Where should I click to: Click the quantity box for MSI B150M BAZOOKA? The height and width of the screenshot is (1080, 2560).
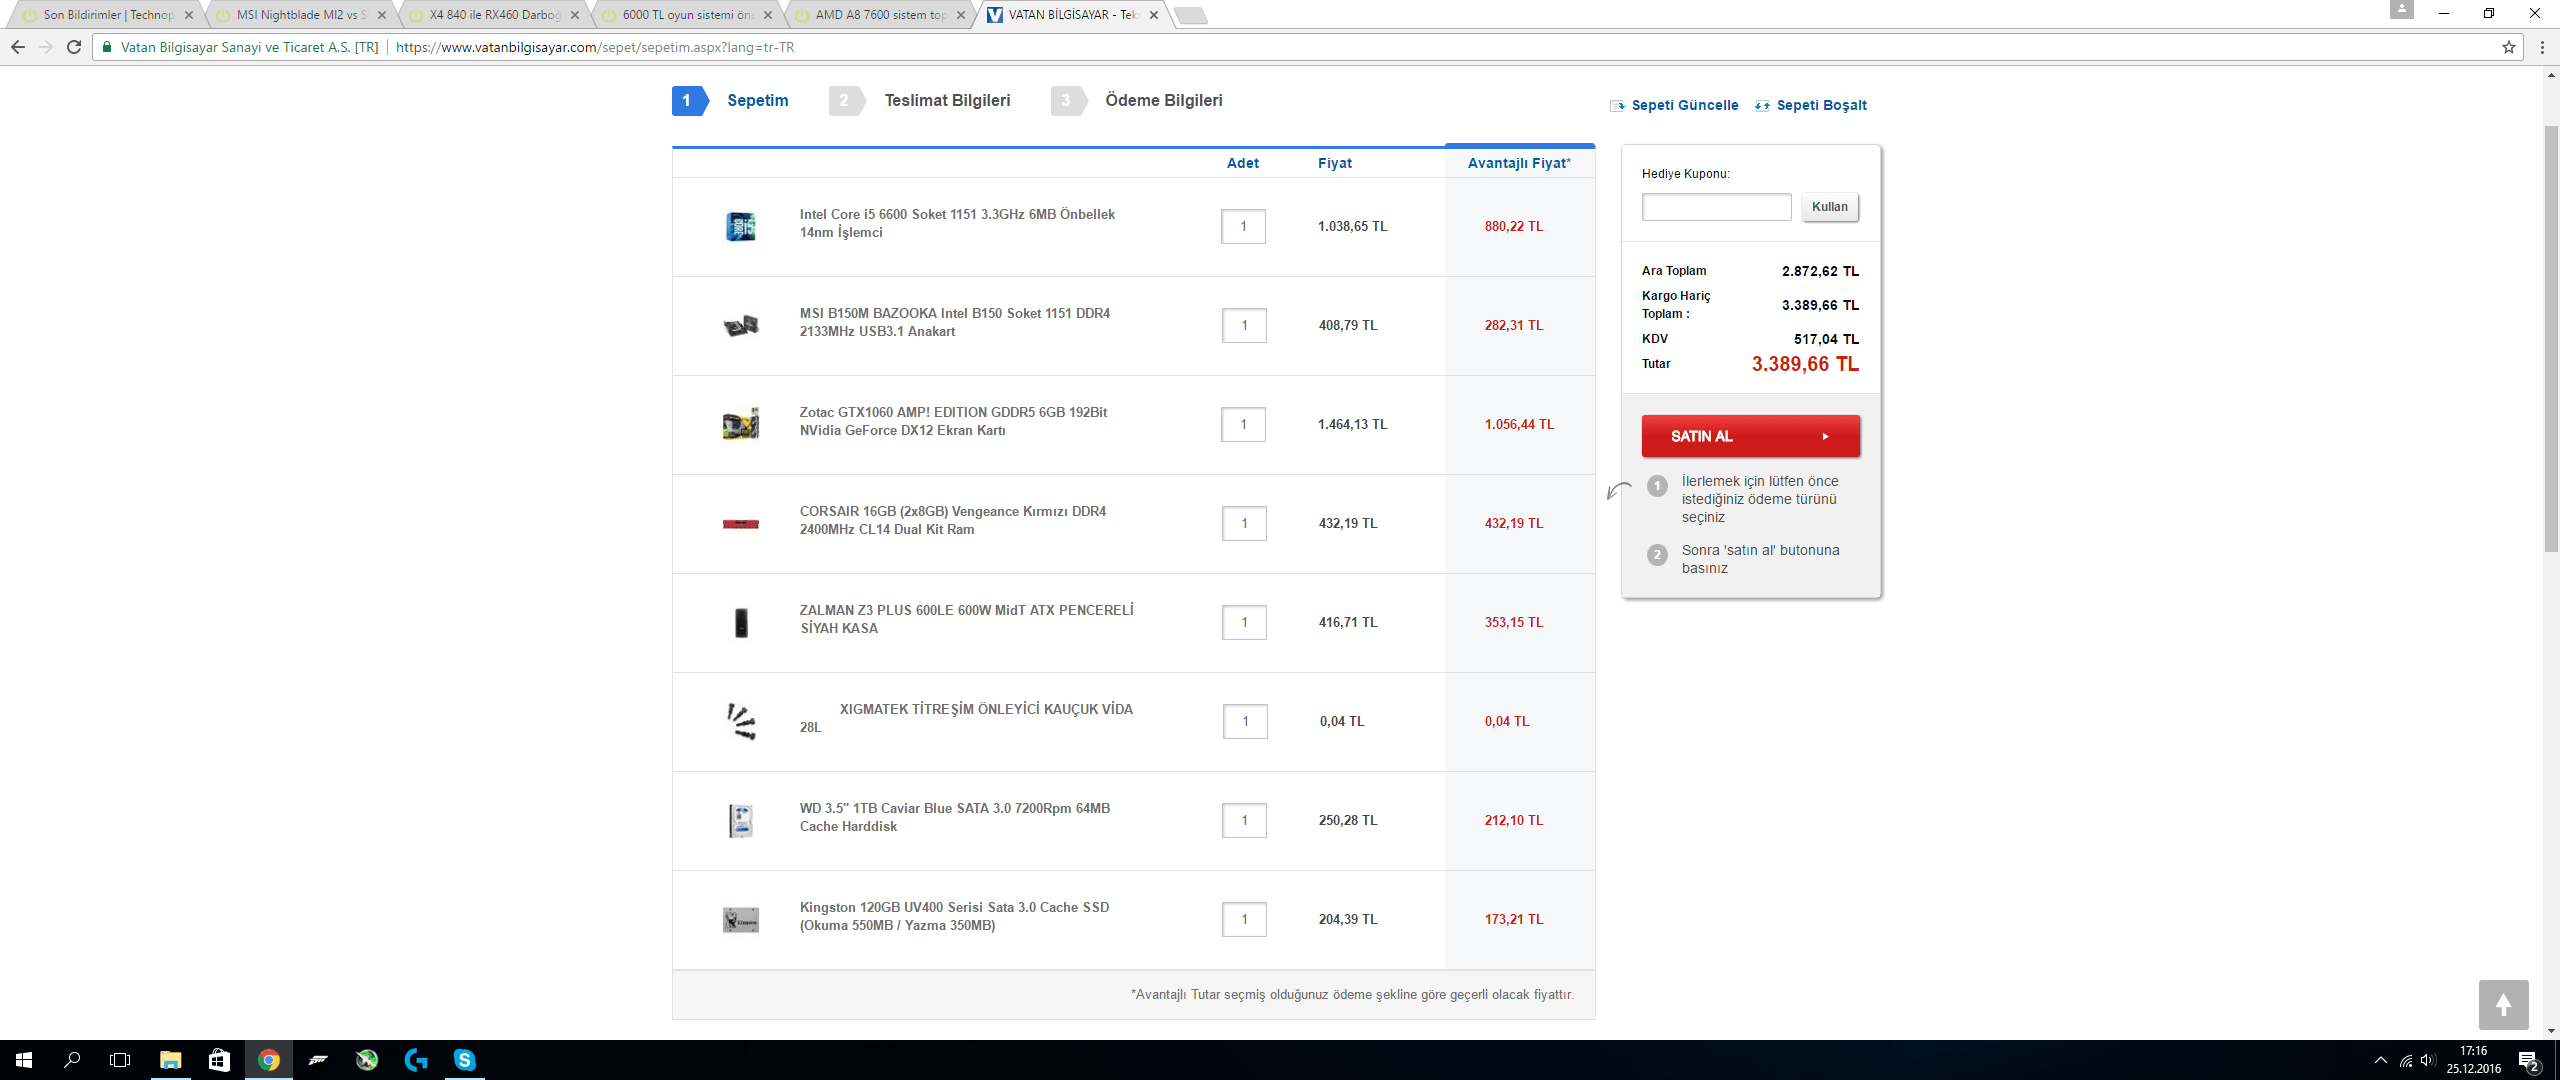pos(1244,326)
